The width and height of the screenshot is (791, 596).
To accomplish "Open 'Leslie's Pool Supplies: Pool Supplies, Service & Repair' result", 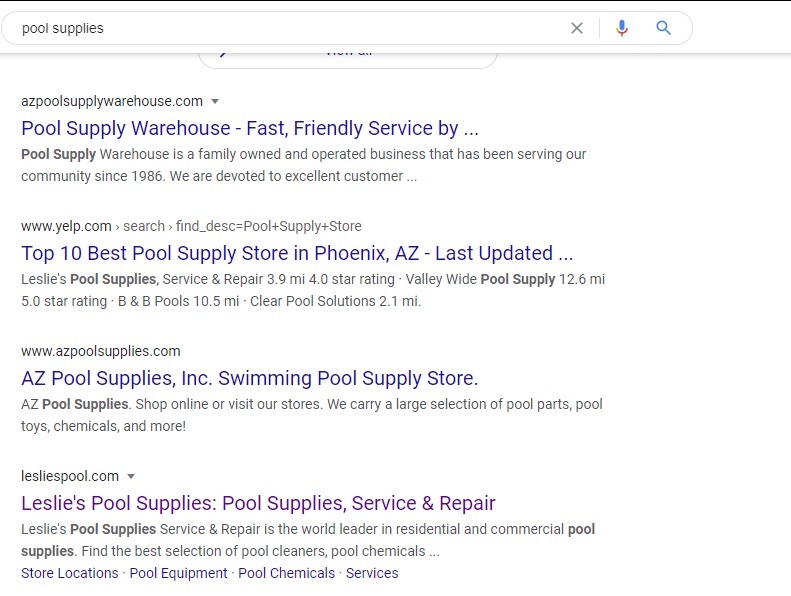I will (x=258, y=503).
